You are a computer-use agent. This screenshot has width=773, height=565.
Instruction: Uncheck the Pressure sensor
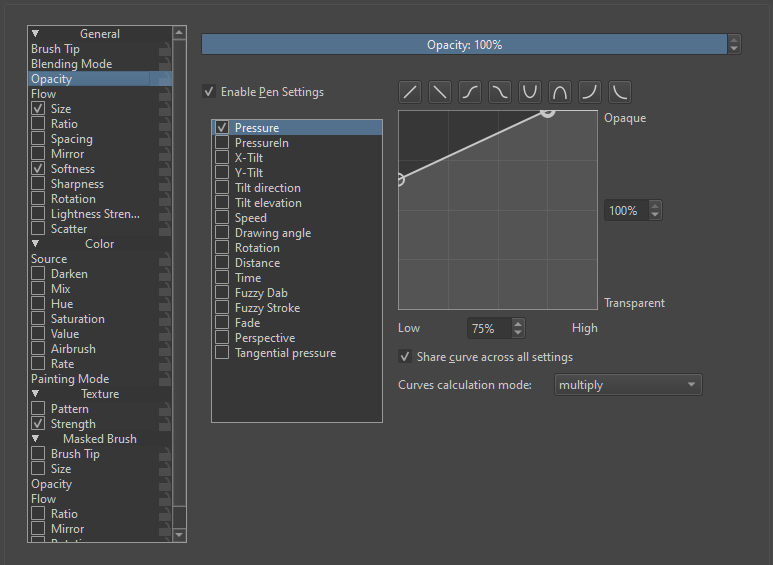click(x=222, y=128)
